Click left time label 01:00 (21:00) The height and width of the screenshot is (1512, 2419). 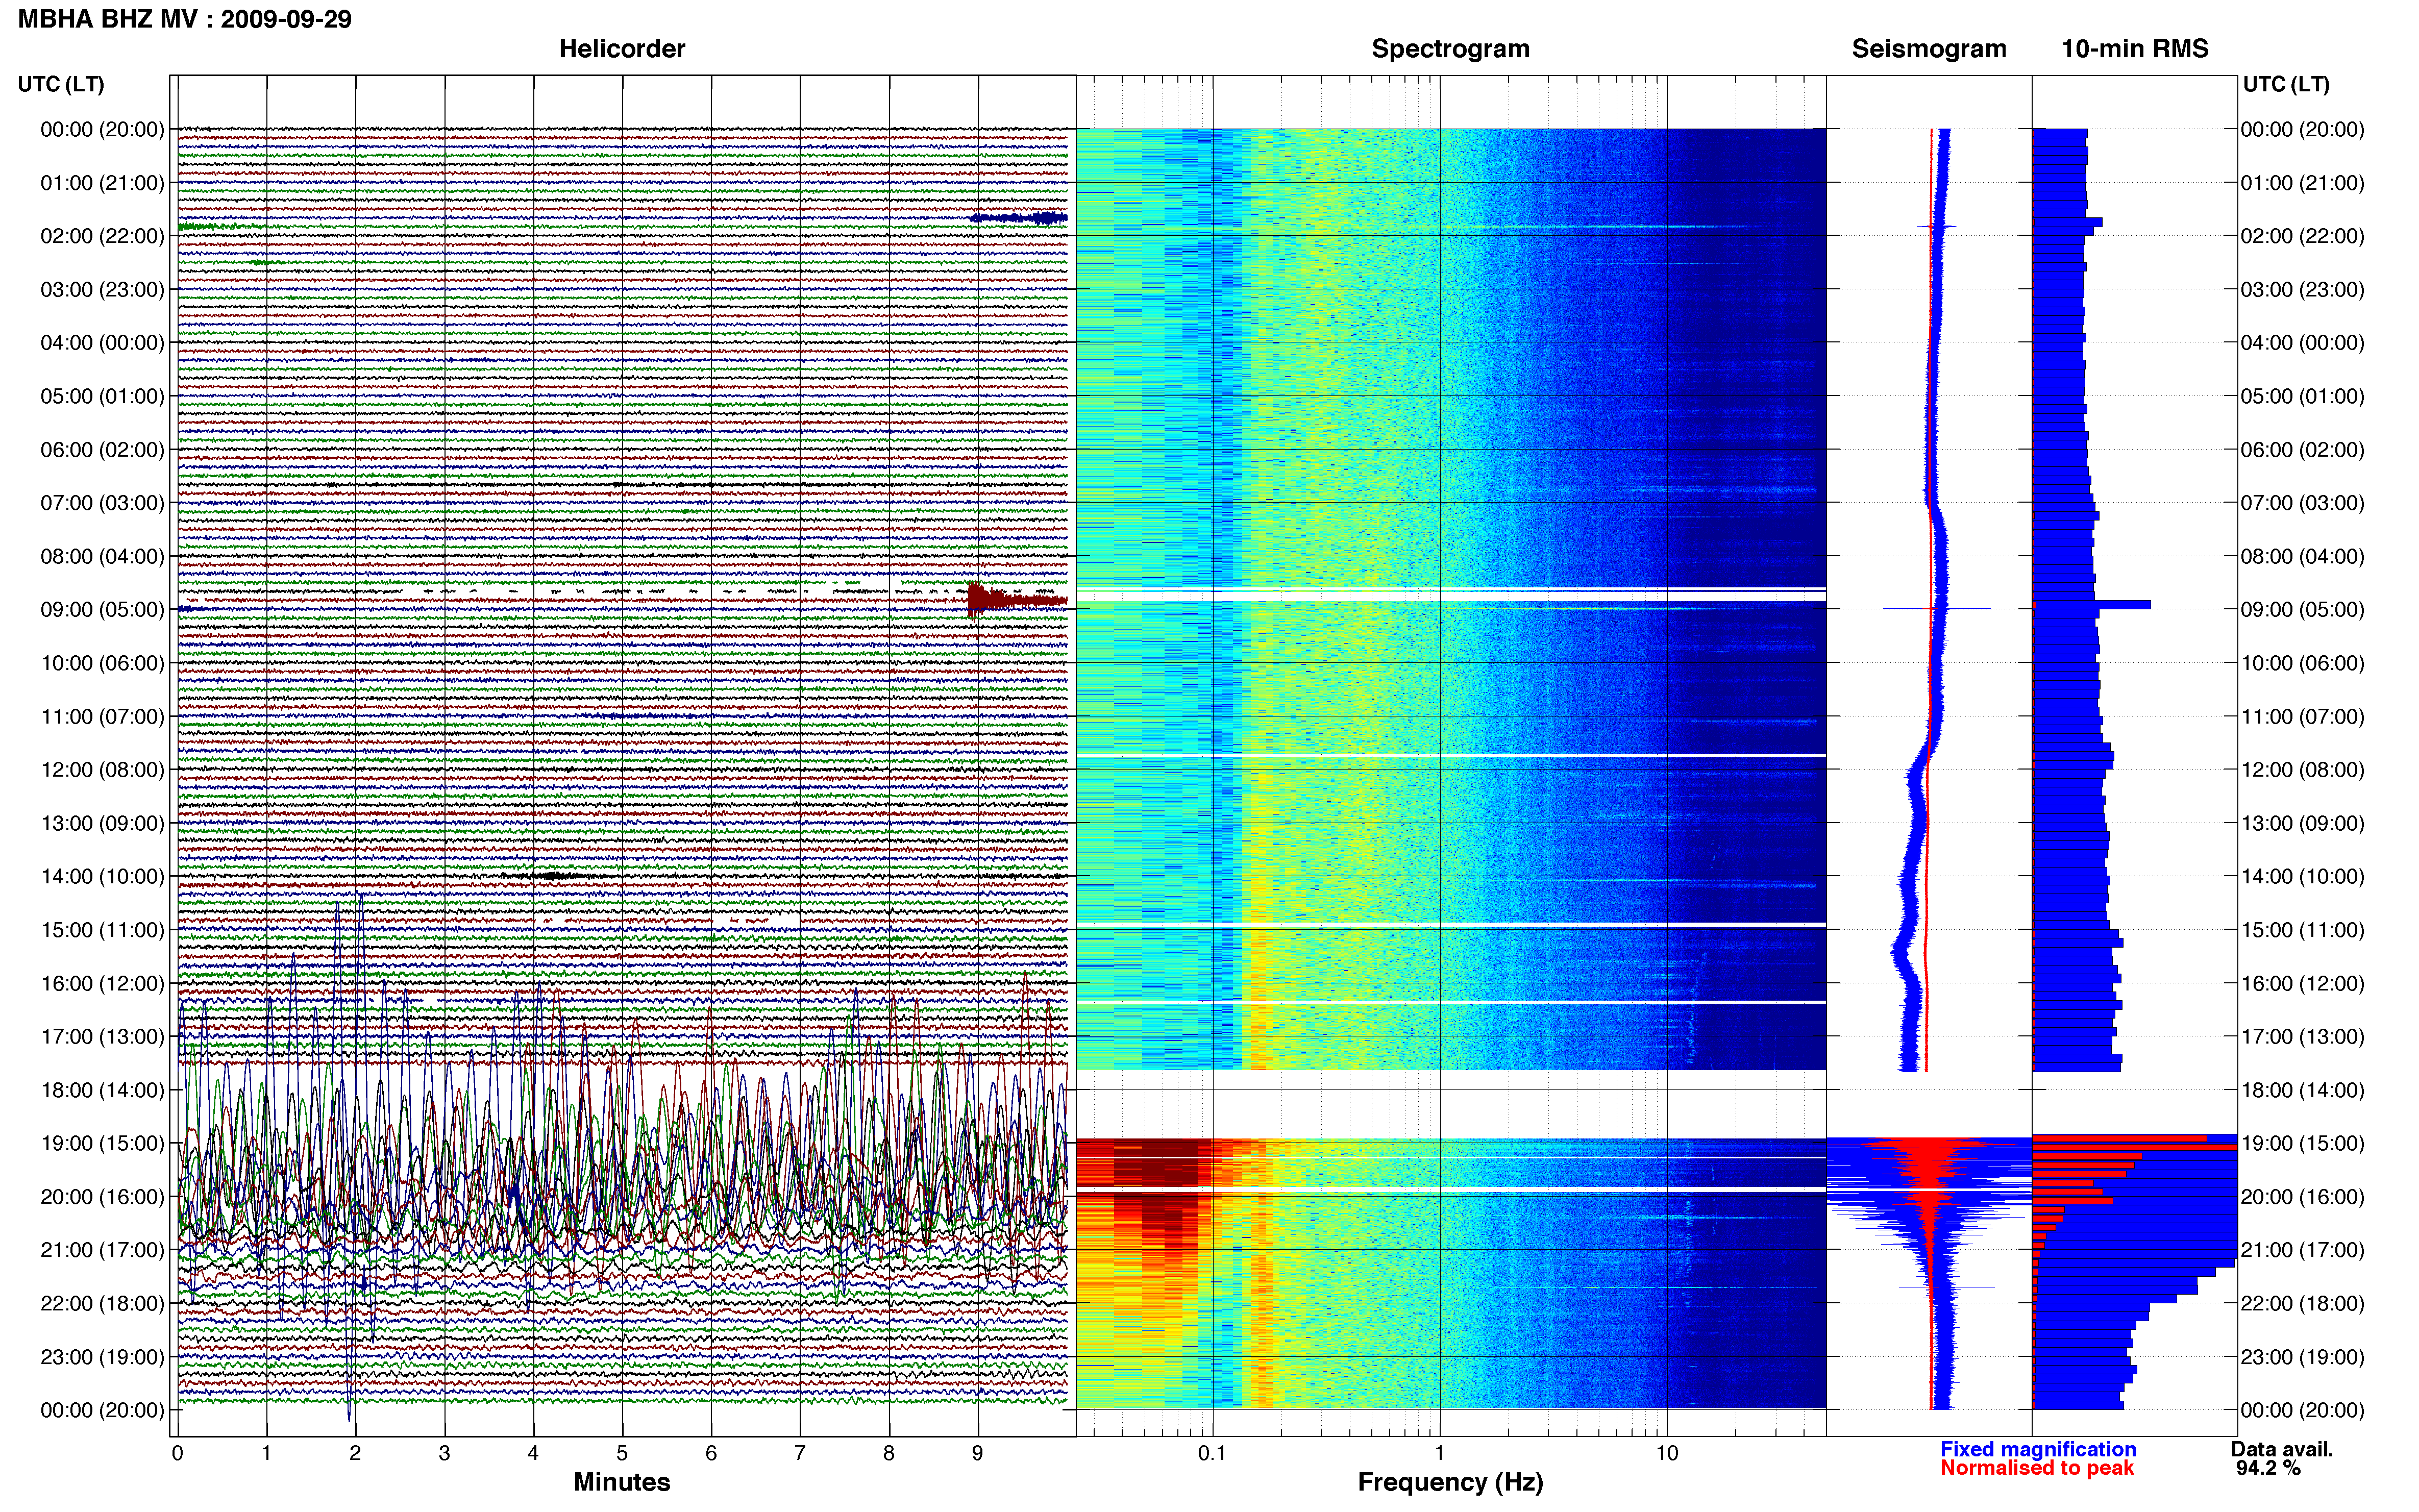tap(102, 183)
